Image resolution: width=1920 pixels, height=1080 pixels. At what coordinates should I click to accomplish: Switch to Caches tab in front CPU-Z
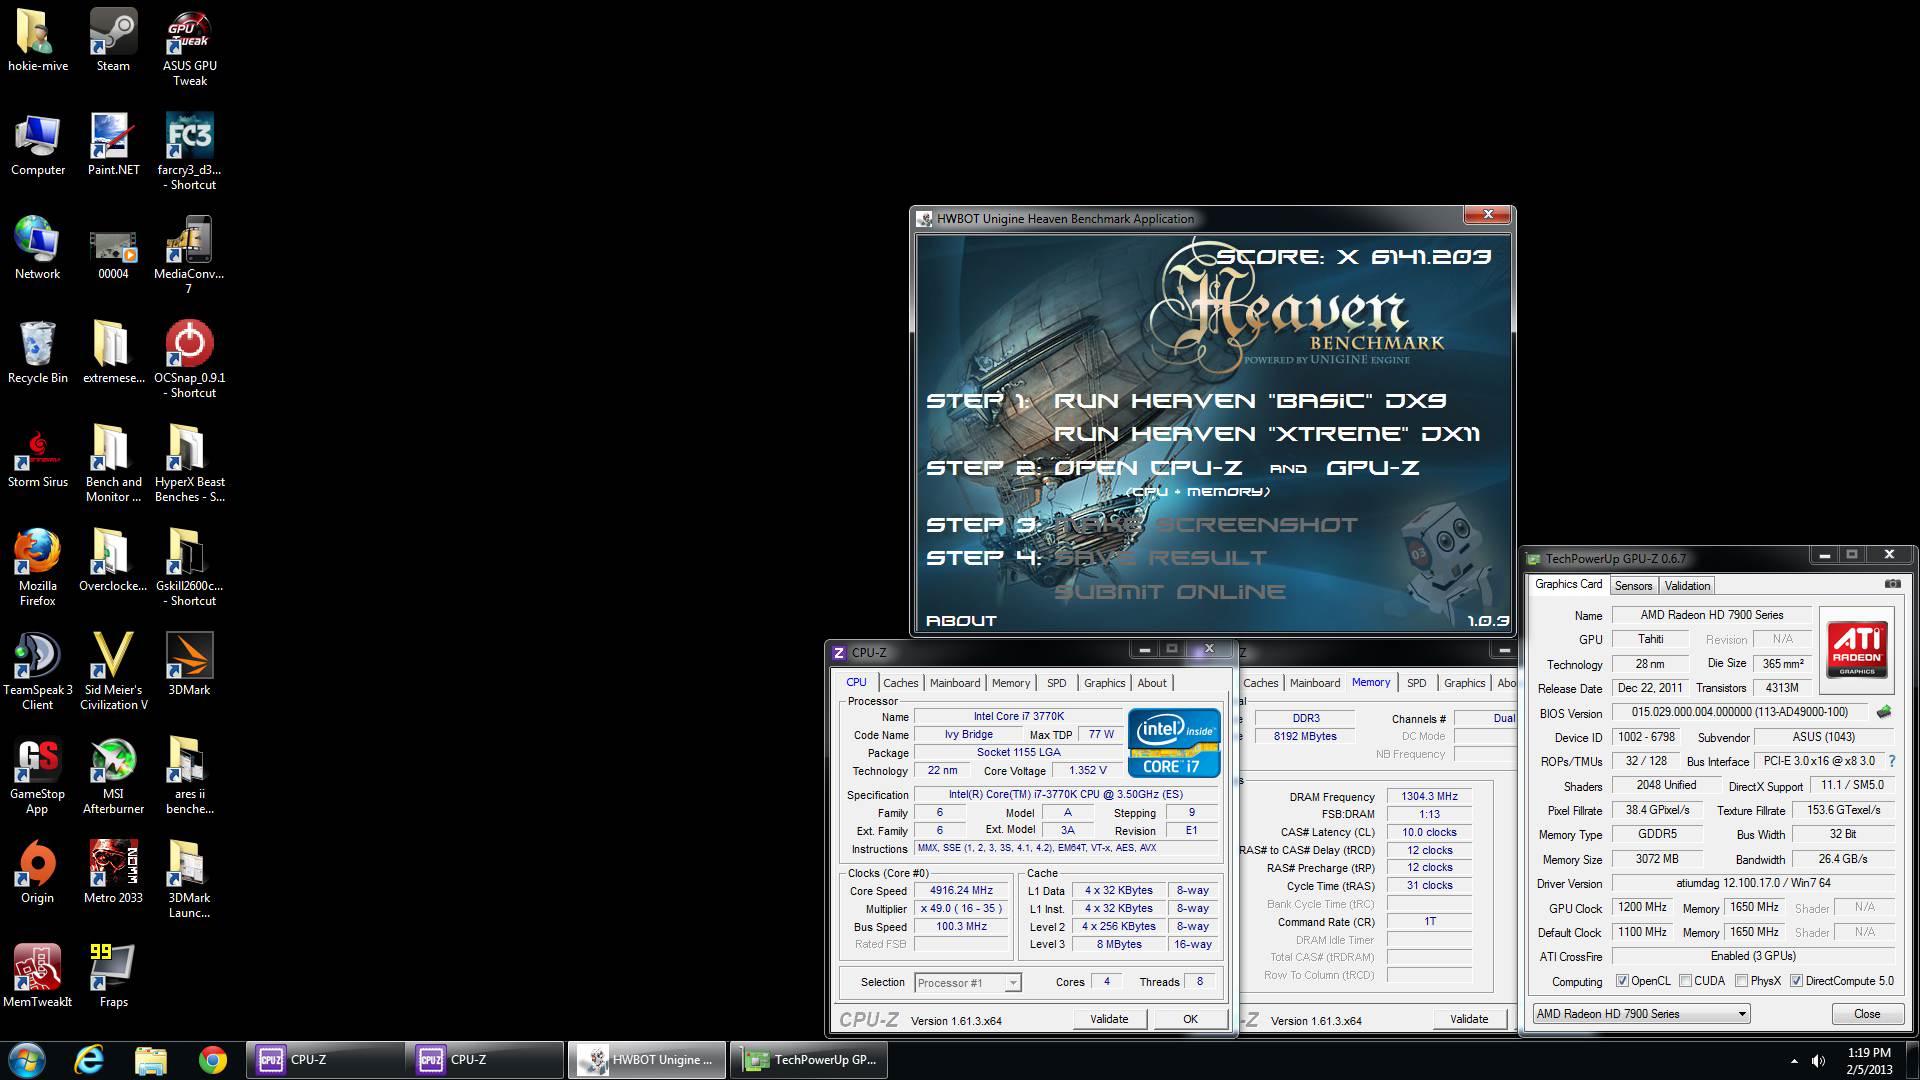[900, 683]
